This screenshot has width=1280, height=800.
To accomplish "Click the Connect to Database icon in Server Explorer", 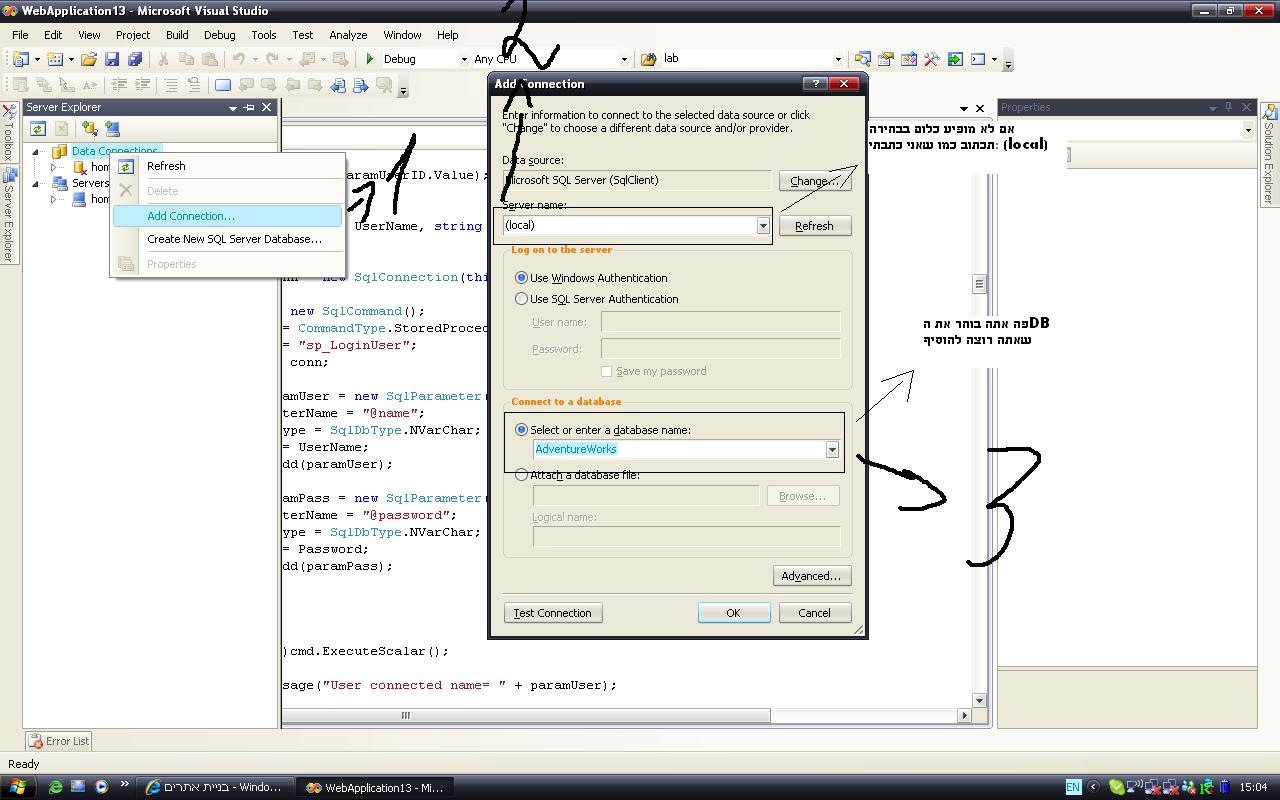I will (x=90, y=128).
